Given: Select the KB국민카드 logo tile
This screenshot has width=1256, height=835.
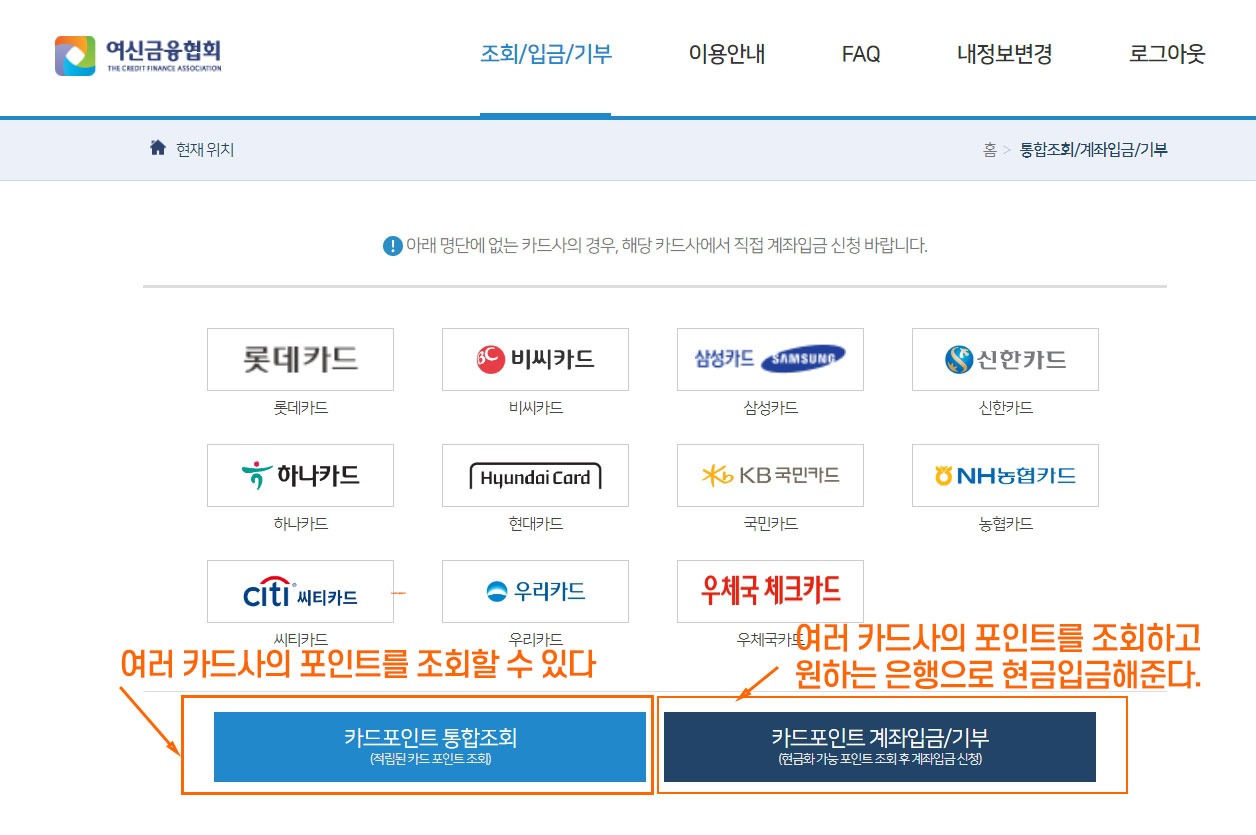Looking at the screenshot, I should pos(770,475).
